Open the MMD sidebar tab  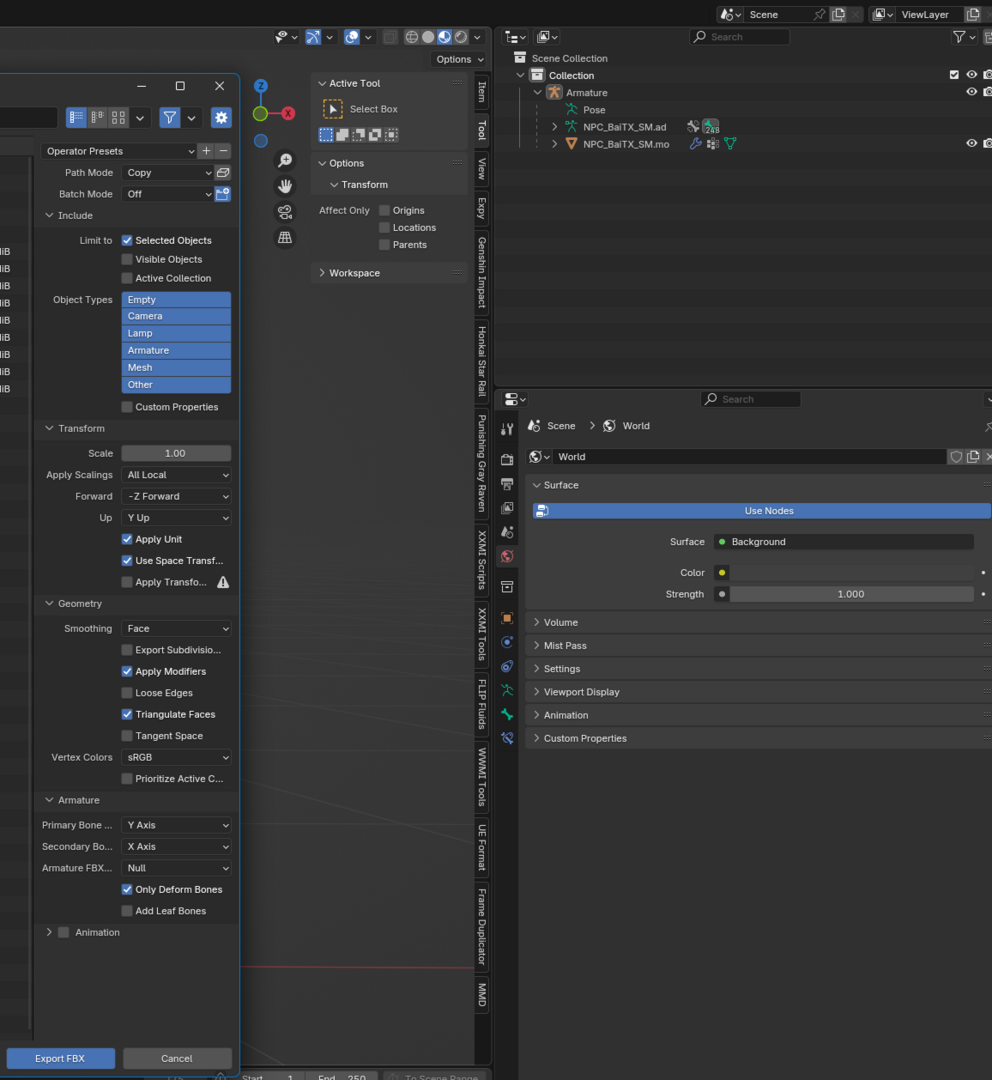point(482,995)
